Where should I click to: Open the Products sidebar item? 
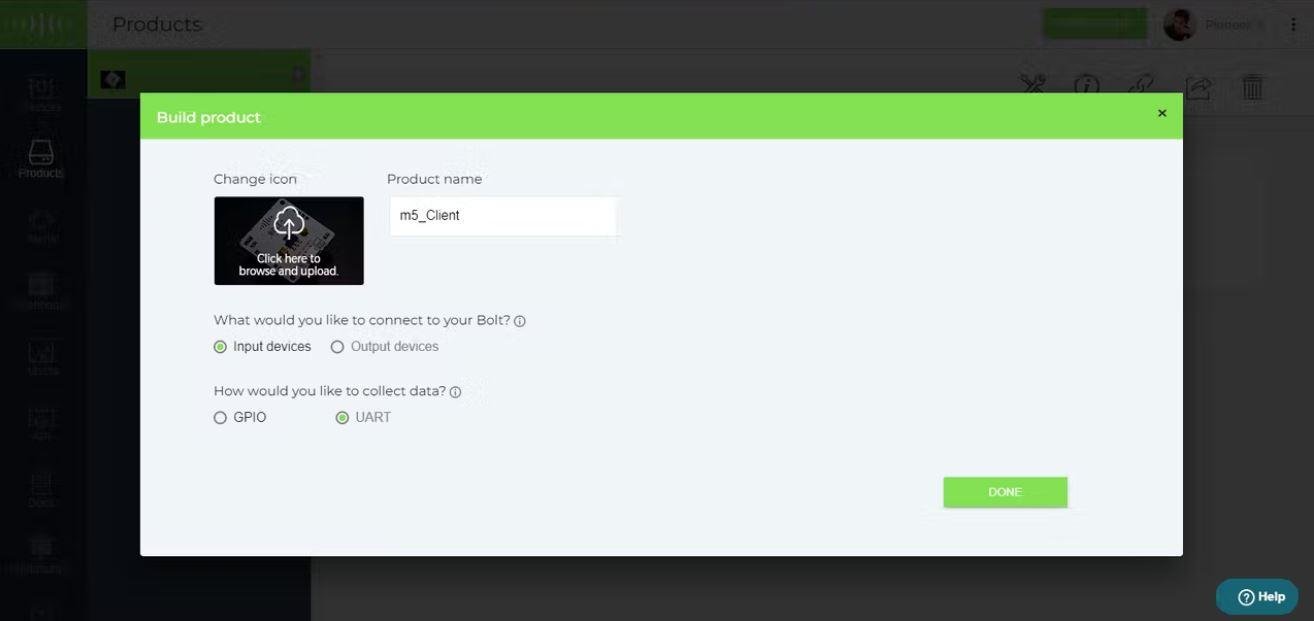click(41, 159)
